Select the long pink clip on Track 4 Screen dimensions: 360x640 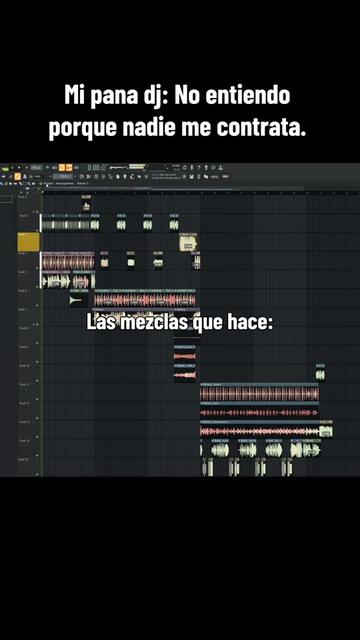point(68,260)
